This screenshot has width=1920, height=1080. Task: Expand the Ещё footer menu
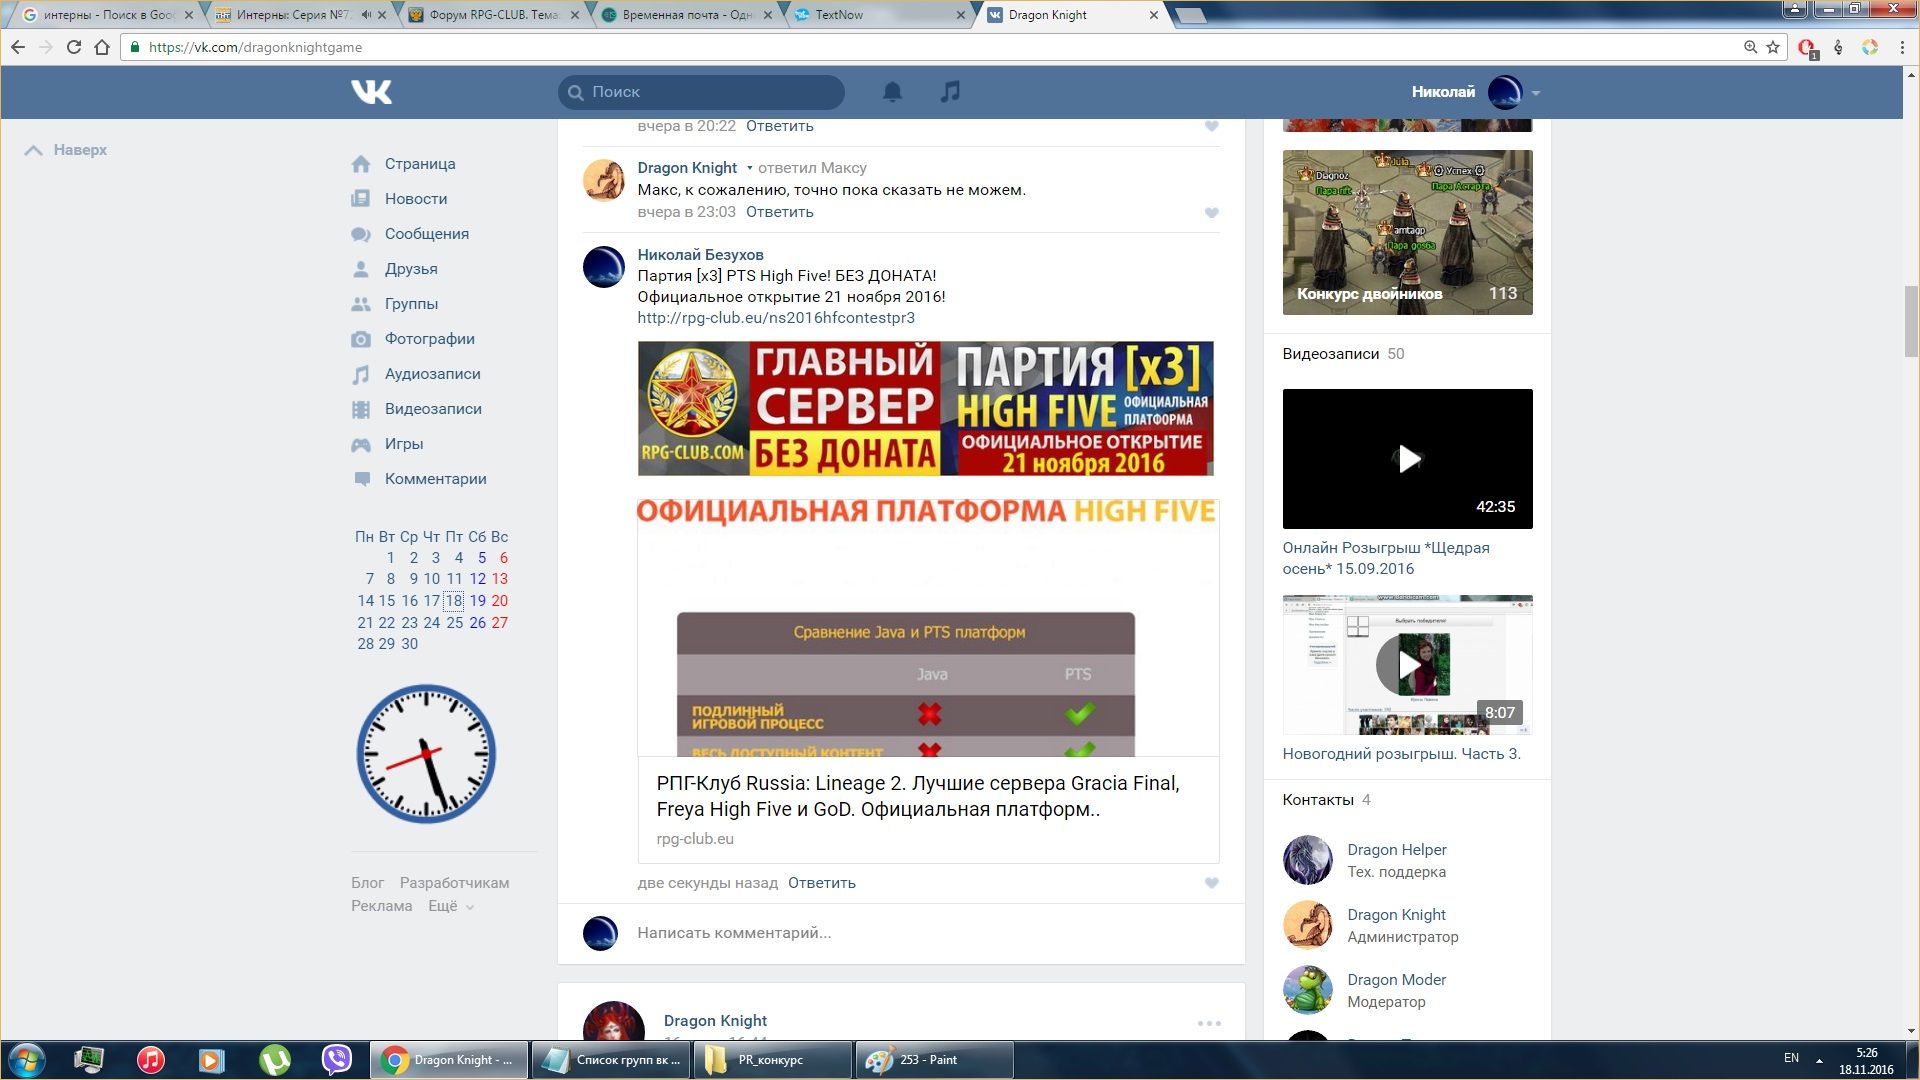pyautogui.click(x=451, y=906)
